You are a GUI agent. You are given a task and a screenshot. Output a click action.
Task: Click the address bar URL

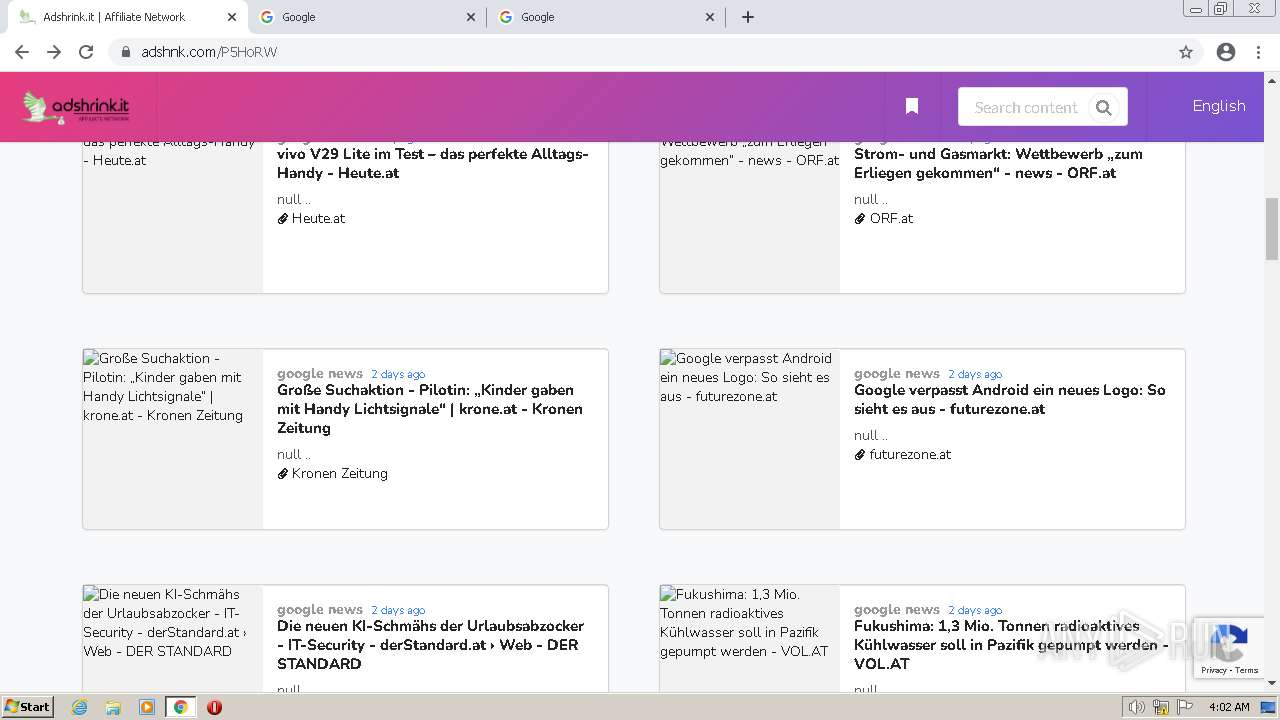[x=209, y=52]
